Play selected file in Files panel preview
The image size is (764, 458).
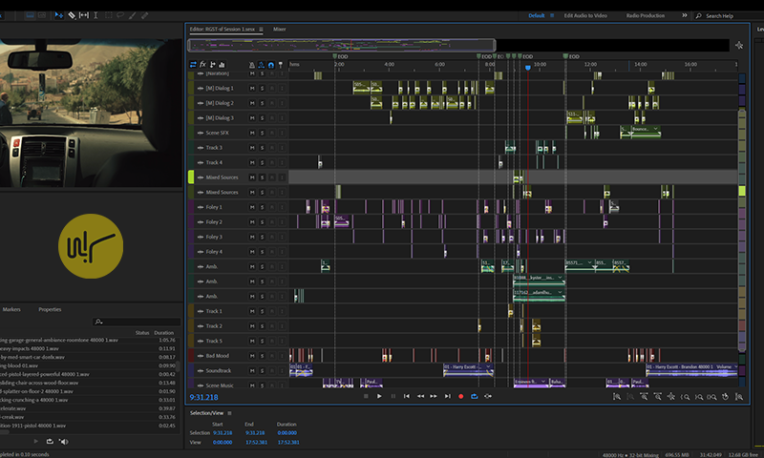(x=36, y=441)
